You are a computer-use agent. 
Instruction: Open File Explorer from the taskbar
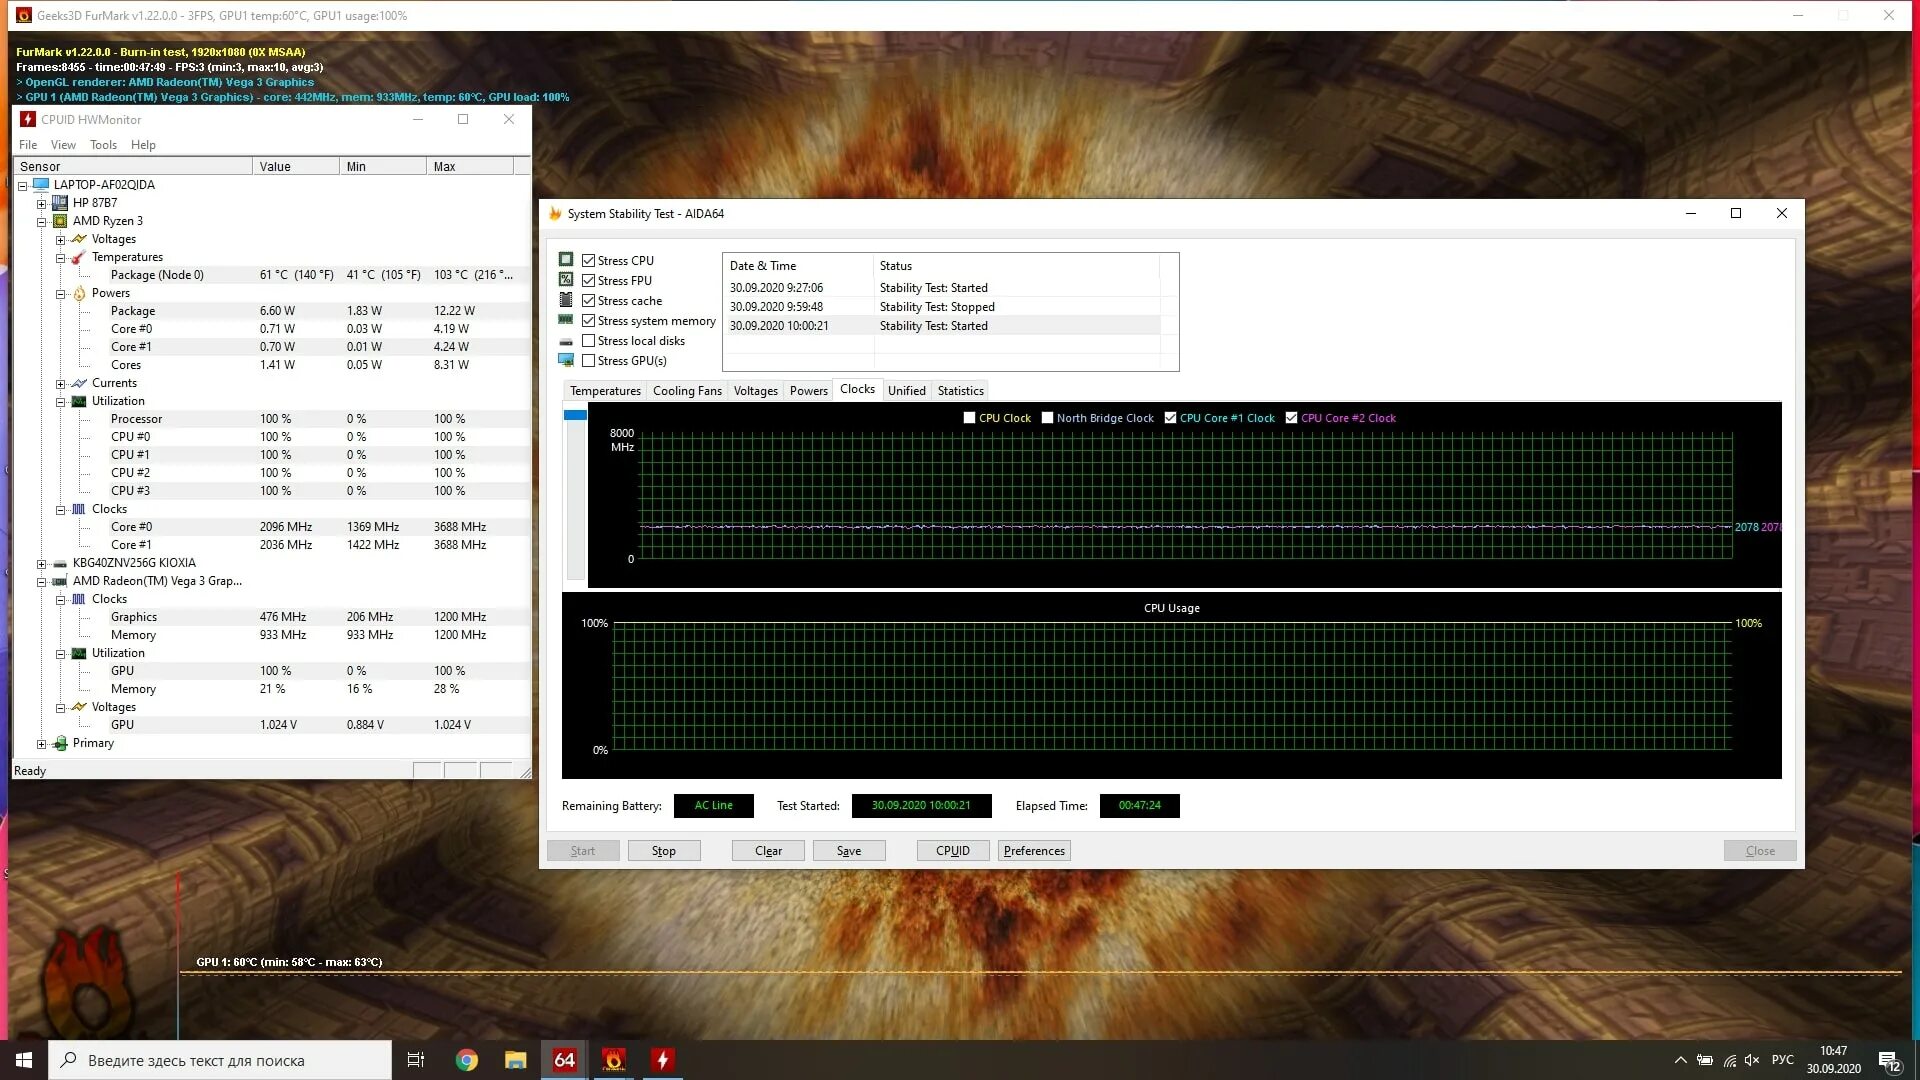pos(515,1060)
